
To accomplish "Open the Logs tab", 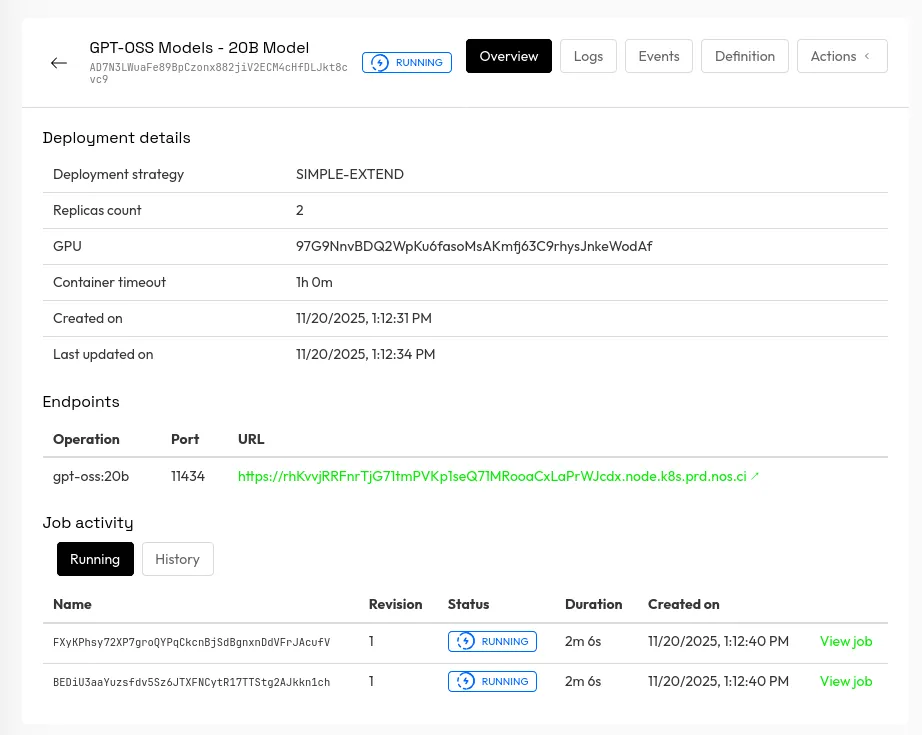I will click(588, 56).
